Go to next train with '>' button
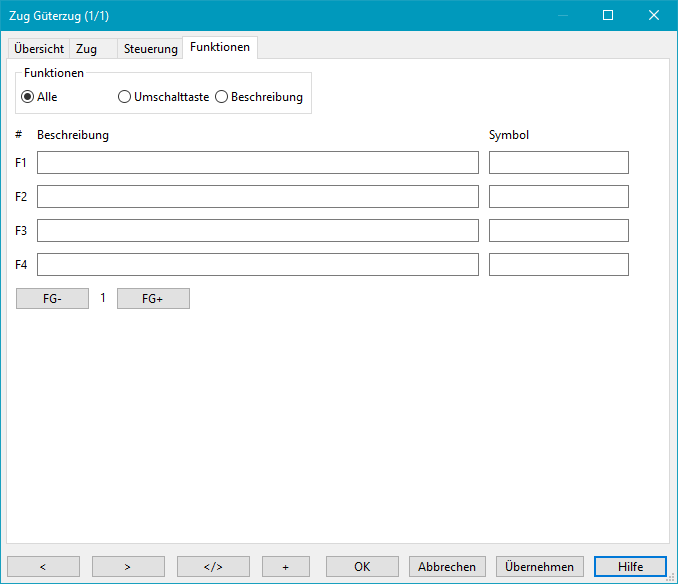This screenshot has height=584, width=678. 128,567
